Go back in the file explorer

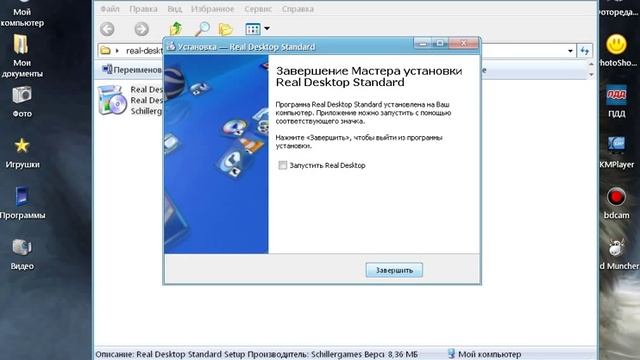107,29
